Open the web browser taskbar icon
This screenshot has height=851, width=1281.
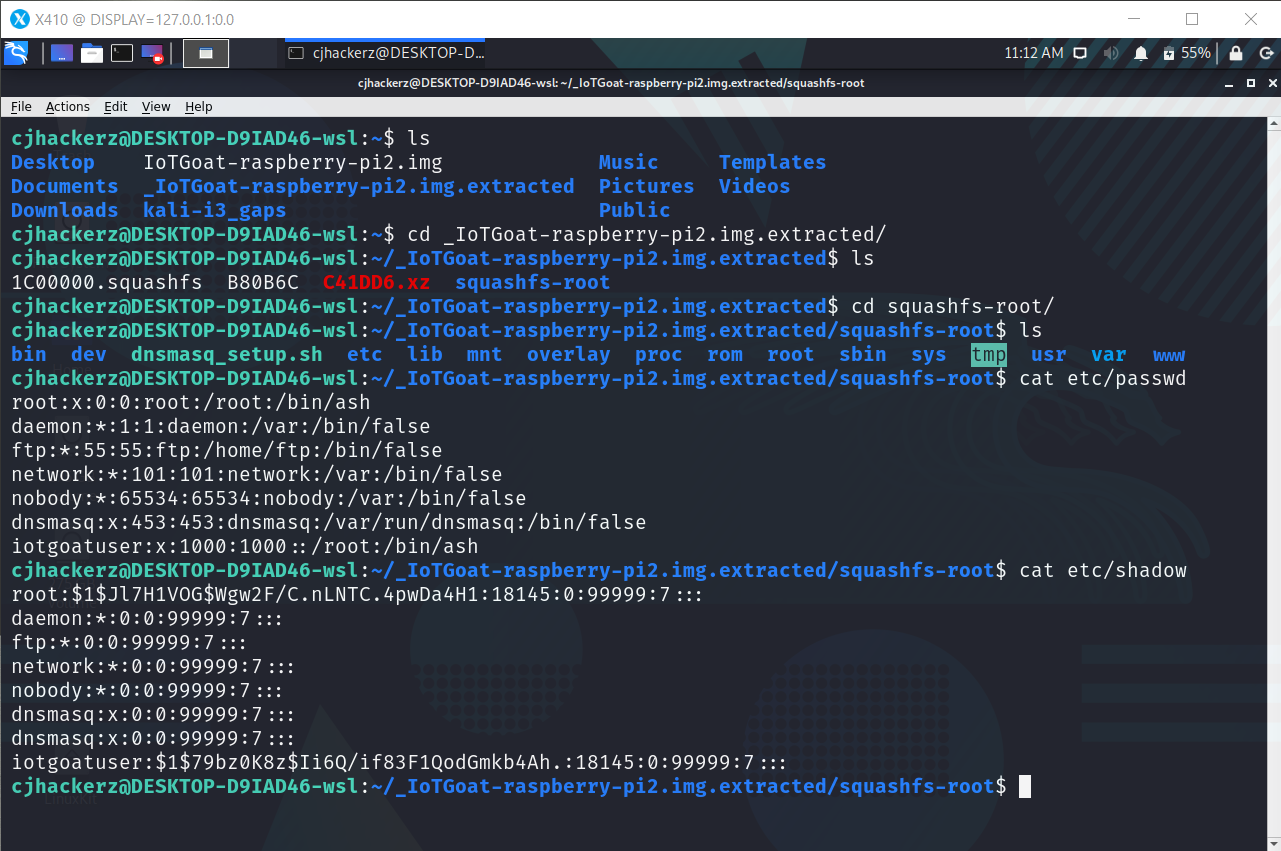(61, 54)
